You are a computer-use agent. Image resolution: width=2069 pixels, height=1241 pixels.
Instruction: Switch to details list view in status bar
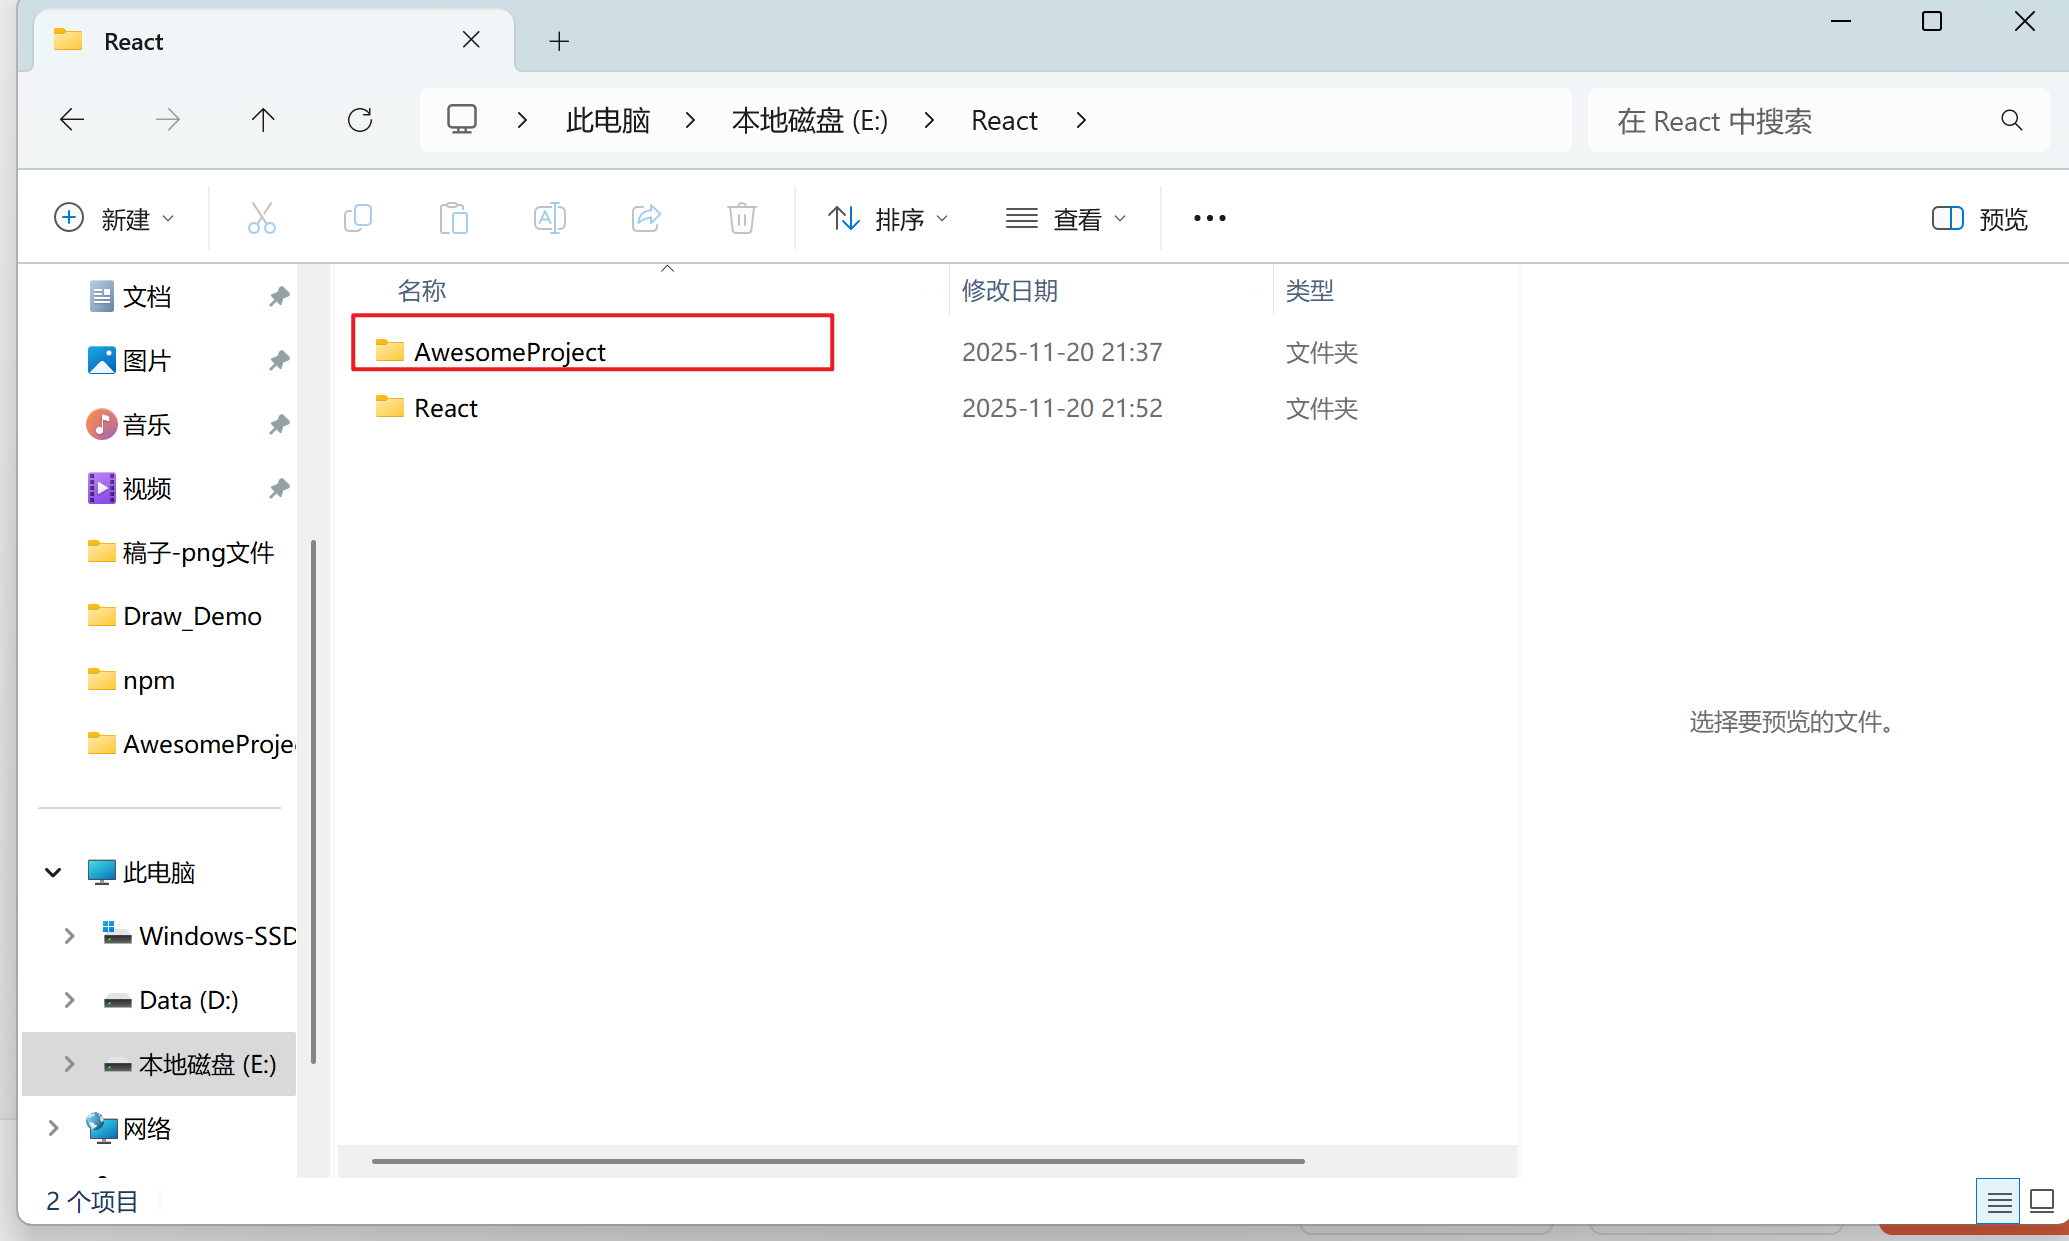(x=1999, y=1201)
